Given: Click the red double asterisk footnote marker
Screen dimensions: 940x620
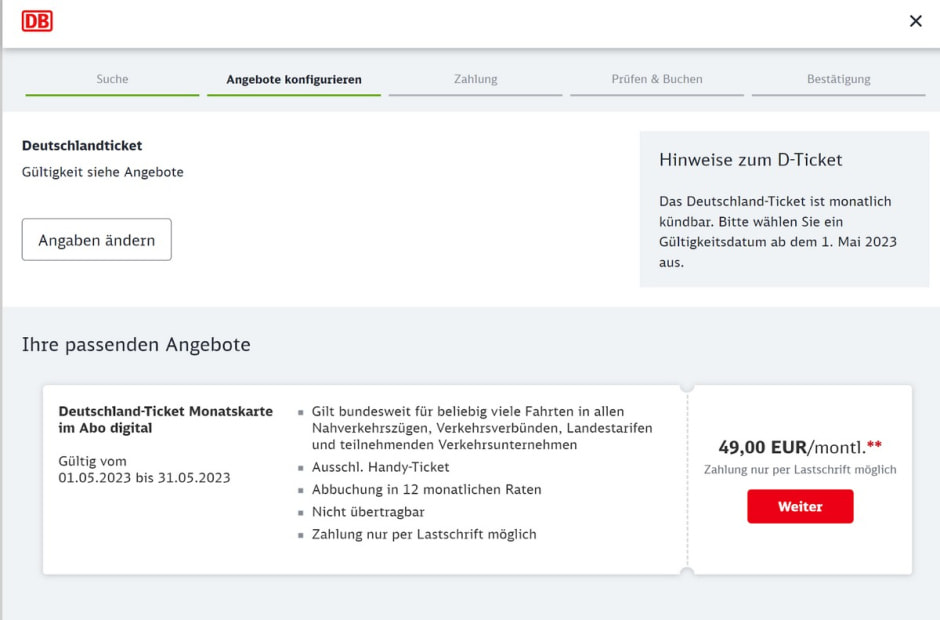Looking at the screenshot, I should 874,447.
